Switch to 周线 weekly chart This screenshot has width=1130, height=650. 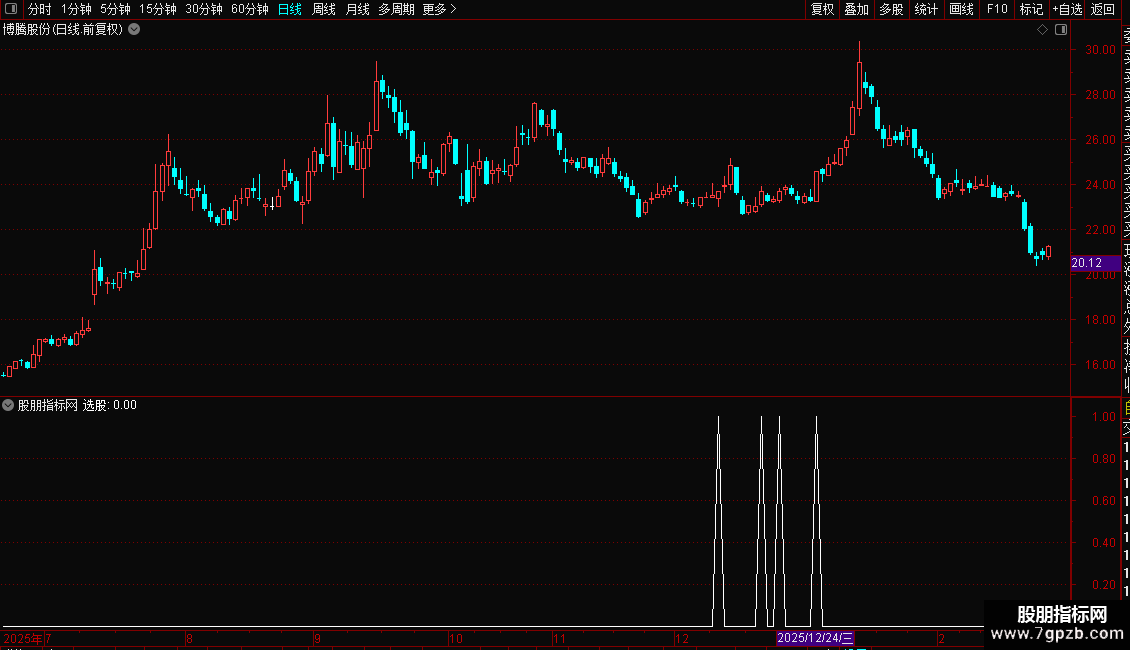324,9
